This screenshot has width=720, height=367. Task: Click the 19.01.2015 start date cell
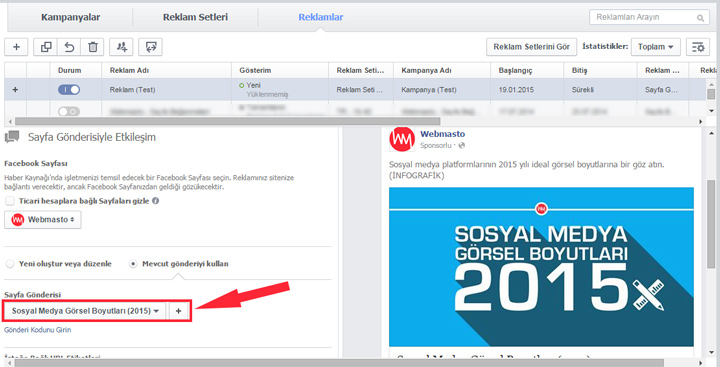click(527, 90)
